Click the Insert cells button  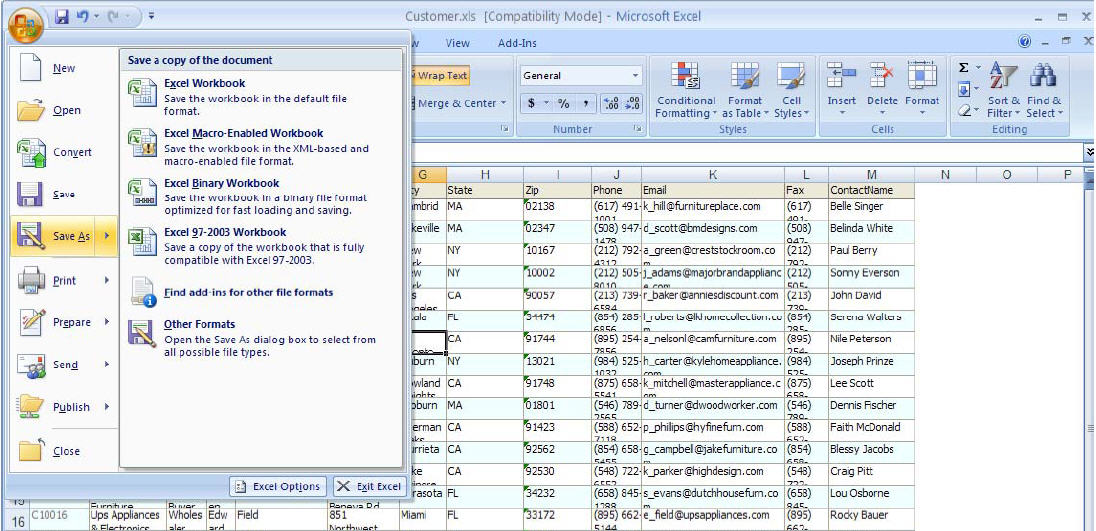click(842, 90)
